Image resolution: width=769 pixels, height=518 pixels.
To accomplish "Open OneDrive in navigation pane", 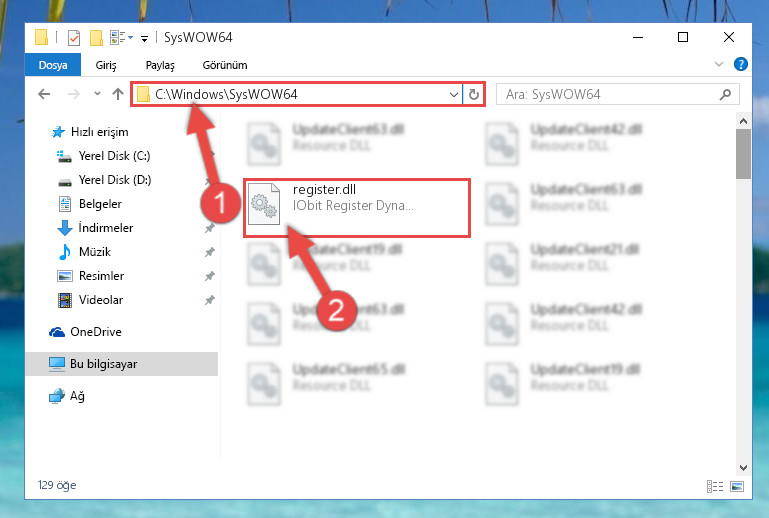I will pyautogui.click(x=96, y=332).
